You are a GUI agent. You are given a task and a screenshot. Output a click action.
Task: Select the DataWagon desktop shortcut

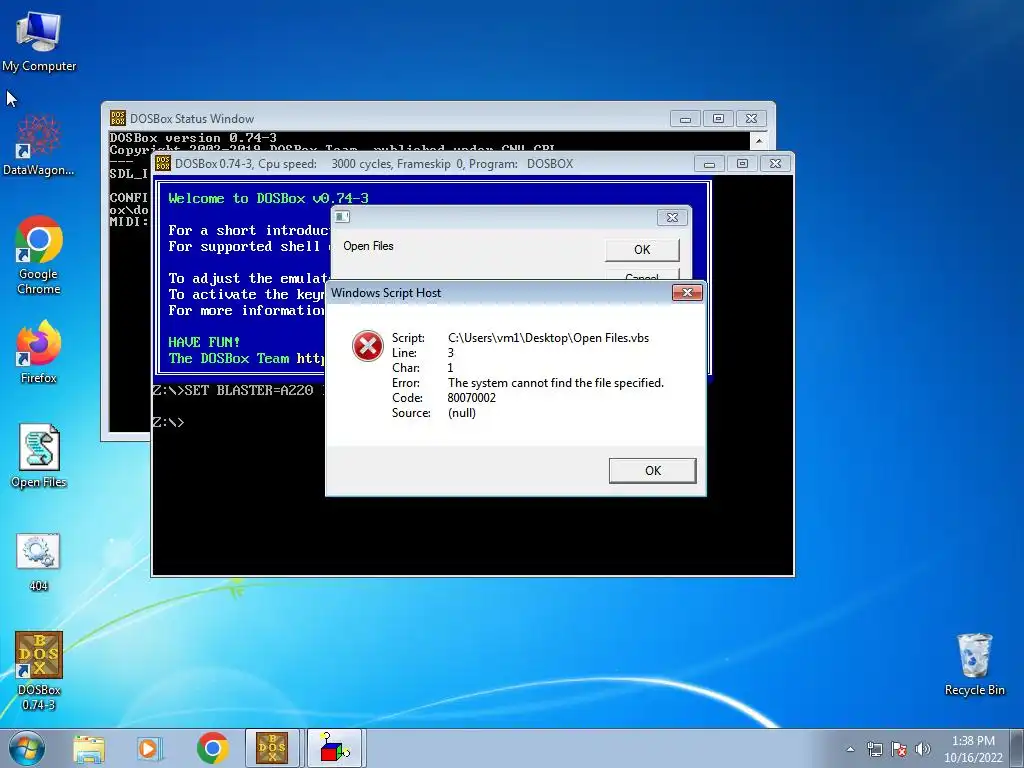click(39, 145)
